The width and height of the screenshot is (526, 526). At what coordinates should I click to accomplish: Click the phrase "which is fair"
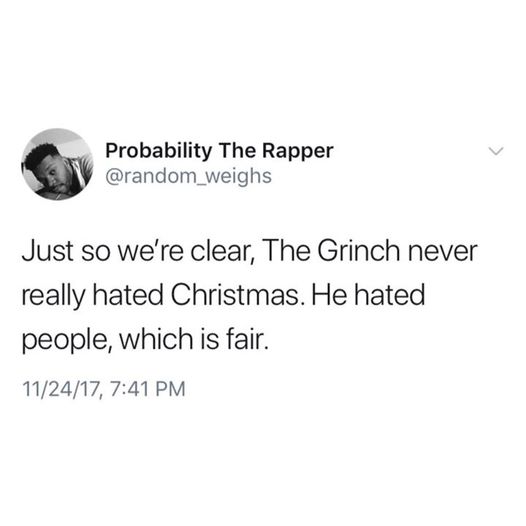pos(194,339)
